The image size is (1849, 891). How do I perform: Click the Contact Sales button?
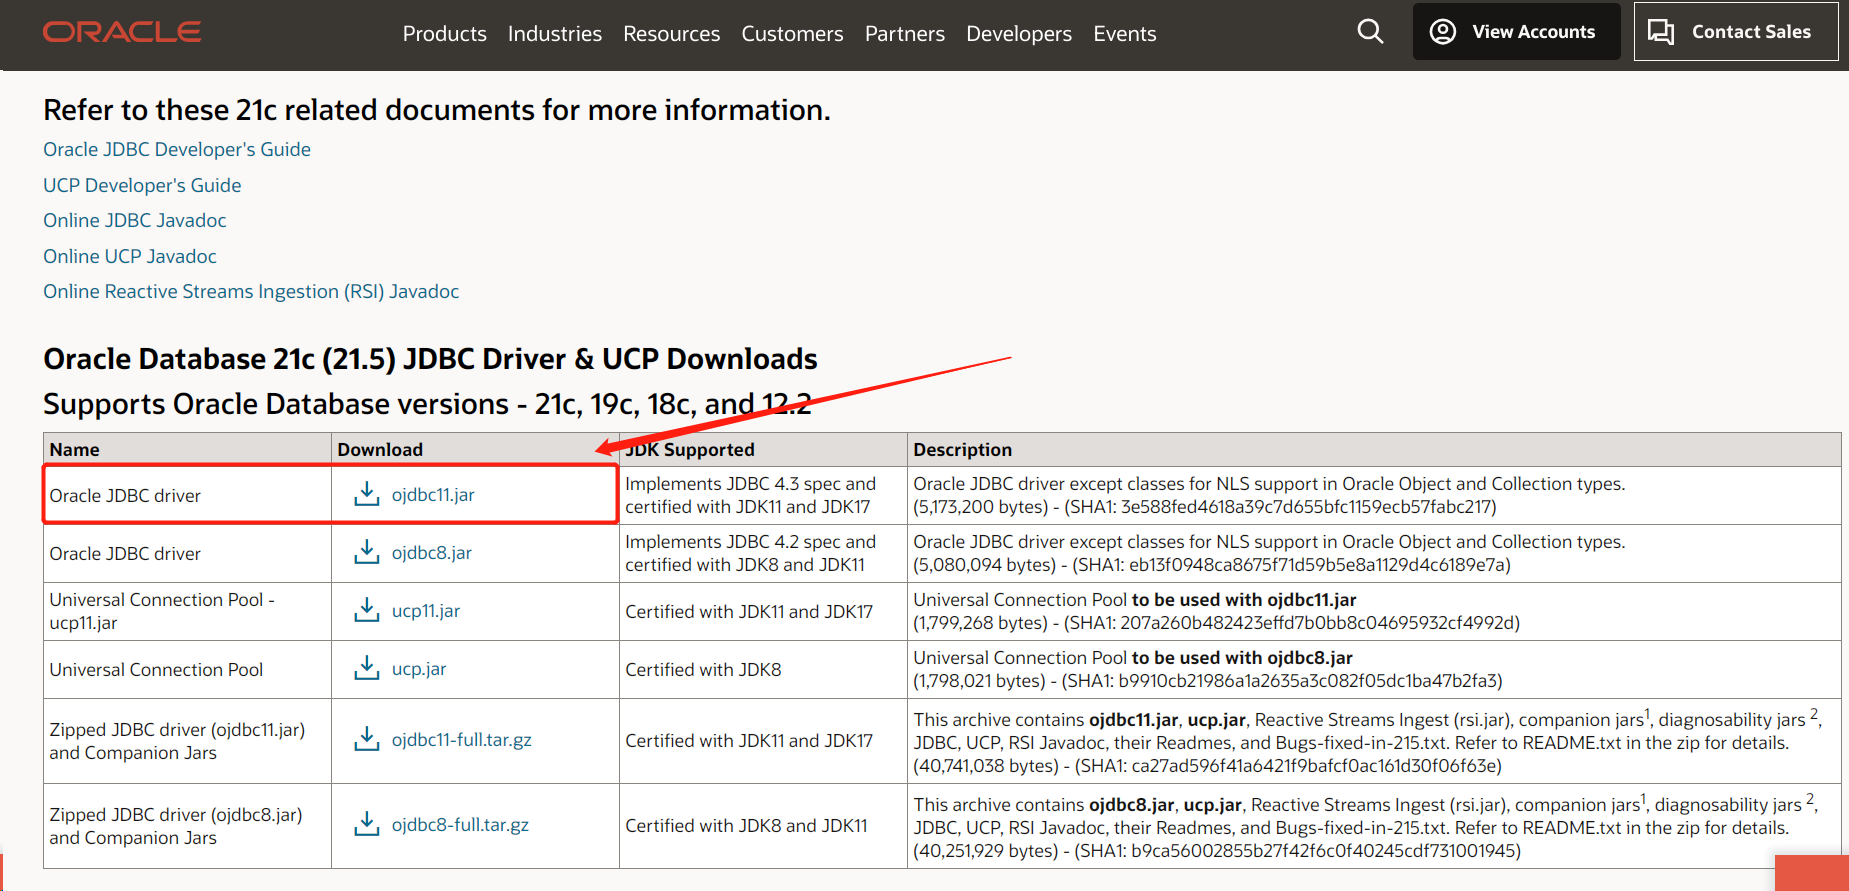point(1736,32)
